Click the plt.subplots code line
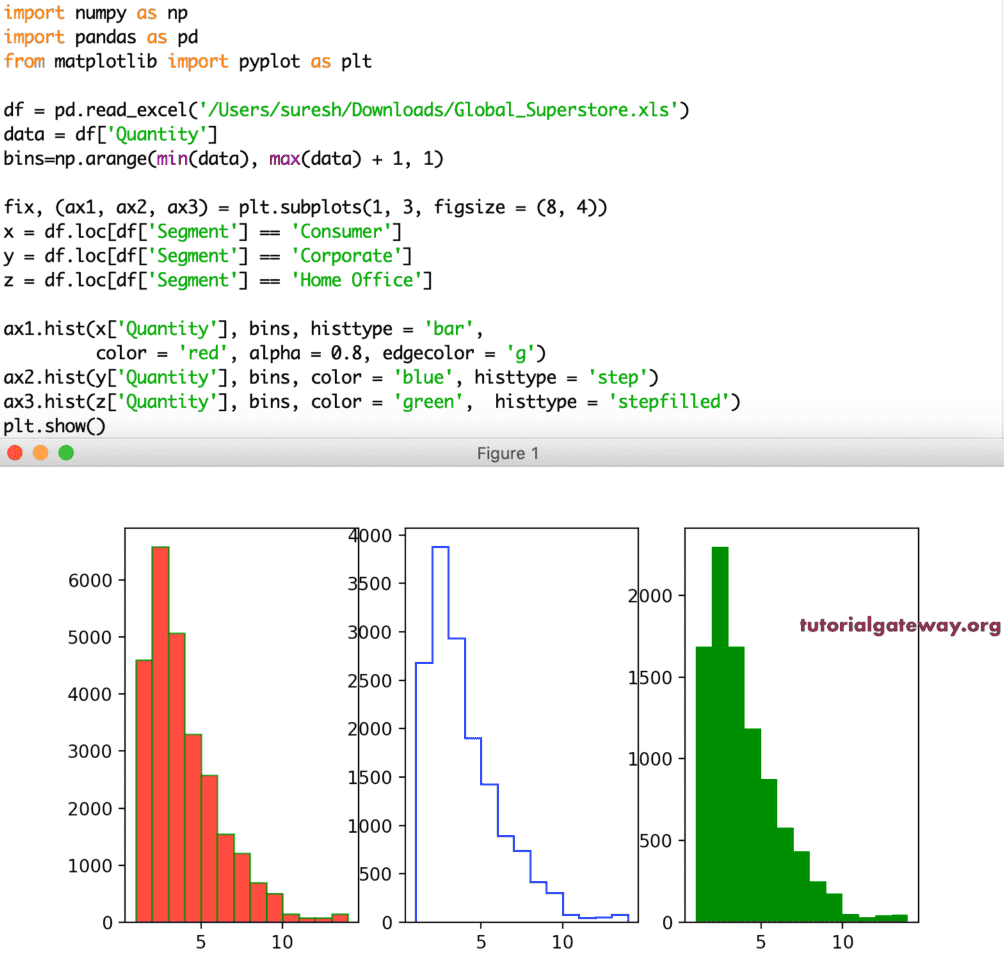Image resolution: width=1004 pixels, height=953 pixels. pyautogui.click(x=305, y=208)
